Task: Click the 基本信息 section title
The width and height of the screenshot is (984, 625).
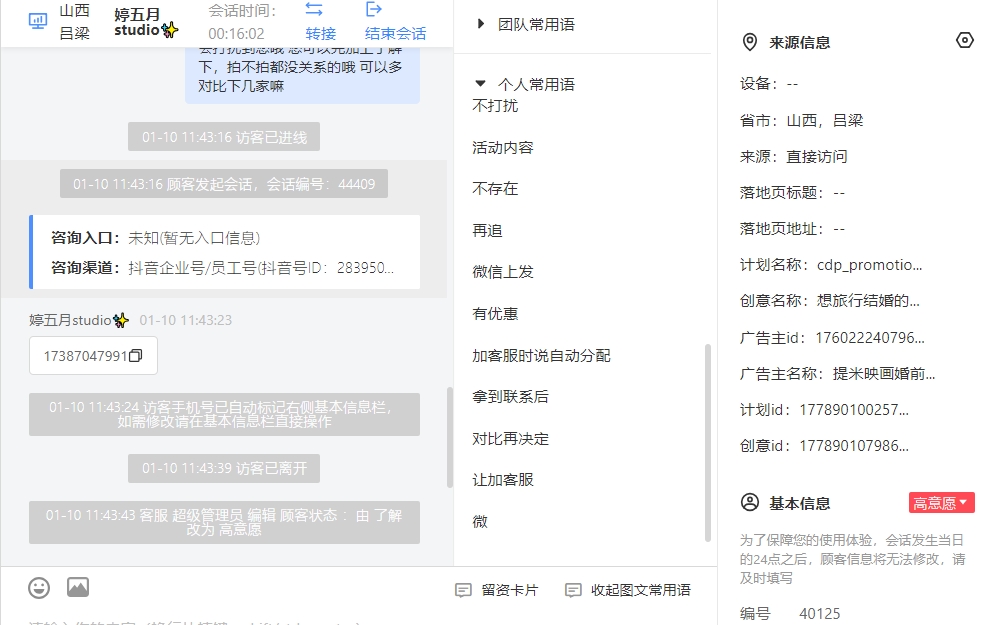Action: (800, 503)
